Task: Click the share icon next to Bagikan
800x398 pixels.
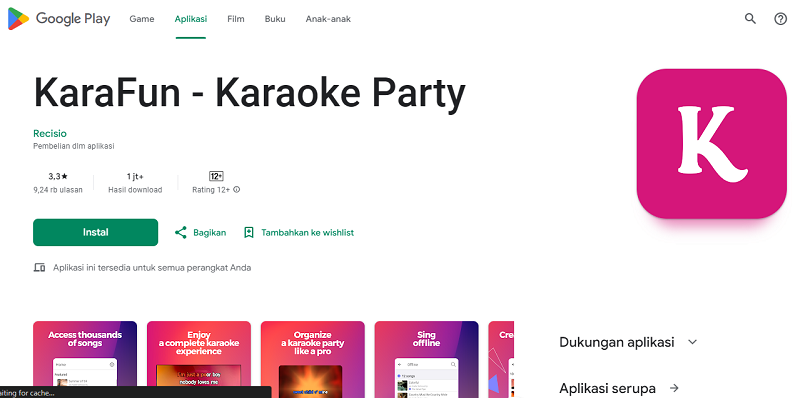Action: (x=181, y=233)
